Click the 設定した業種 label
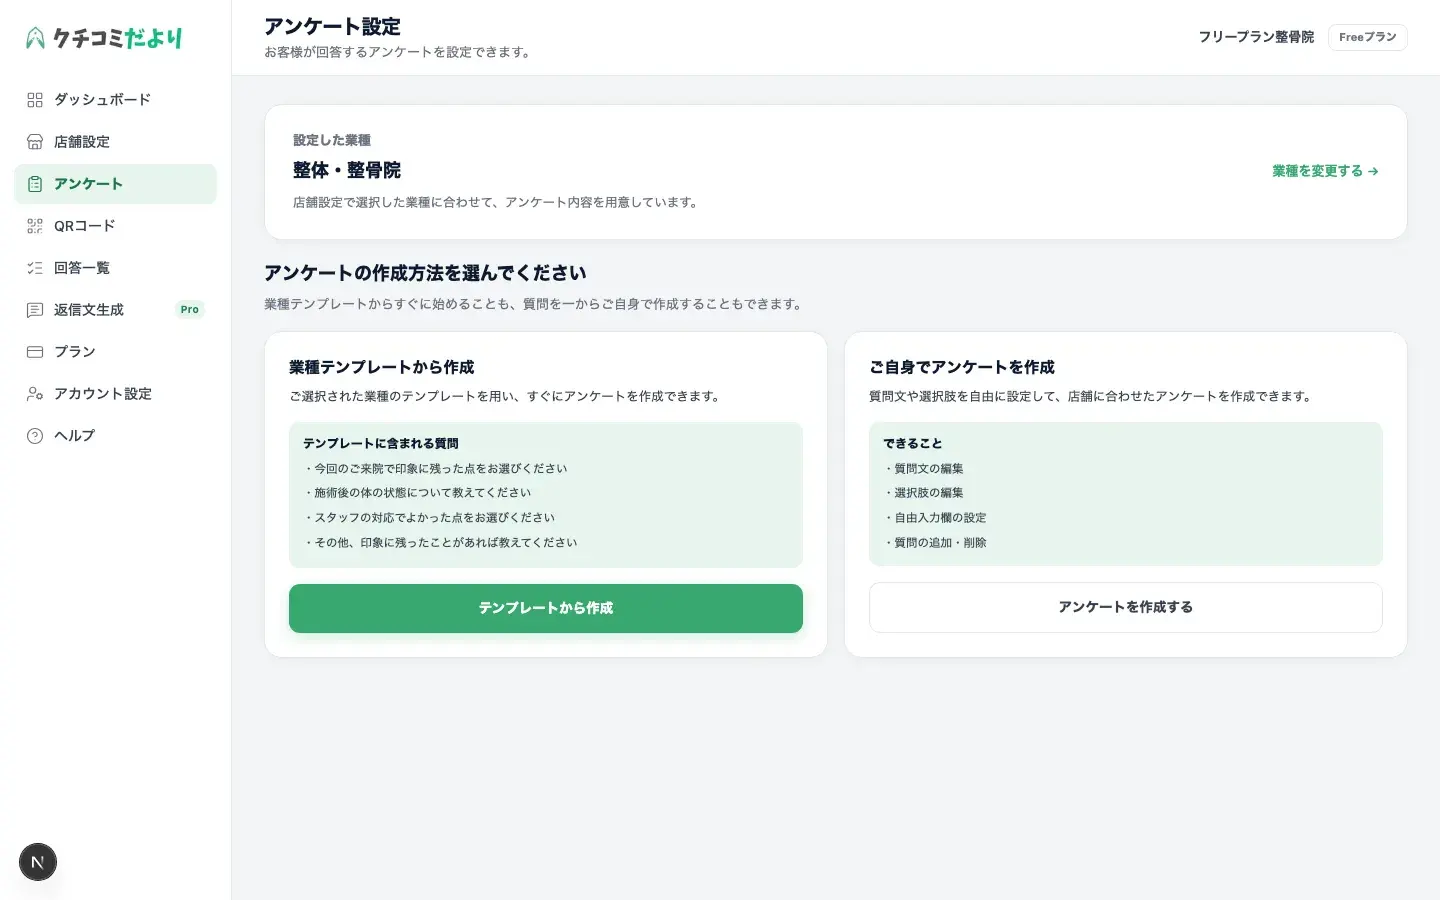The image size is (1440, 900). (332, 140)
